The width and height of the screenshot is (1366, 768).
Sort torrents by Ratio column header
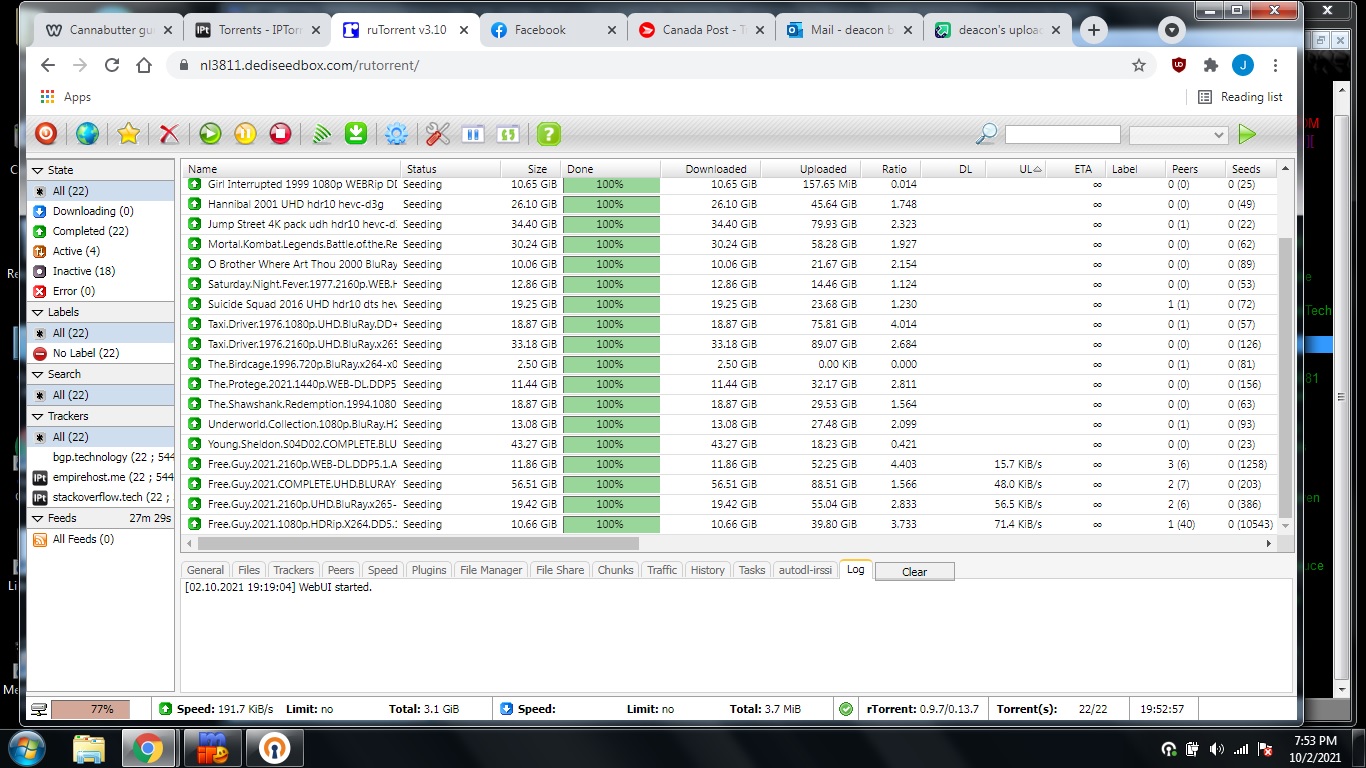890,169
